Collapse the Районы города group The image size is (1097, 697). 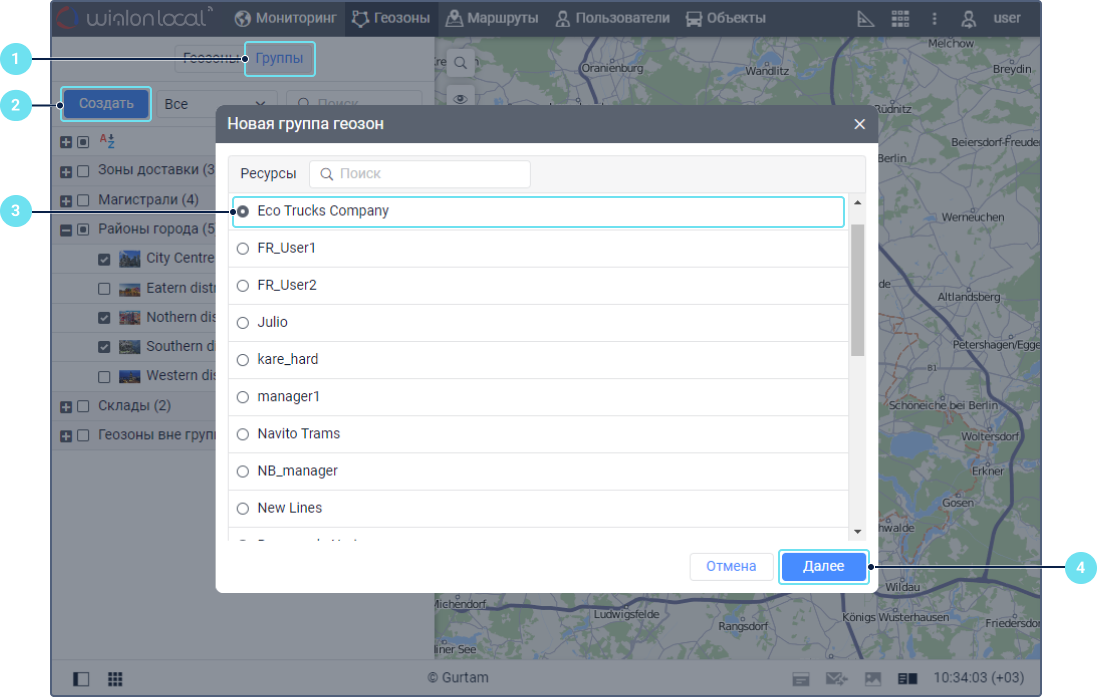click(66, 229)
